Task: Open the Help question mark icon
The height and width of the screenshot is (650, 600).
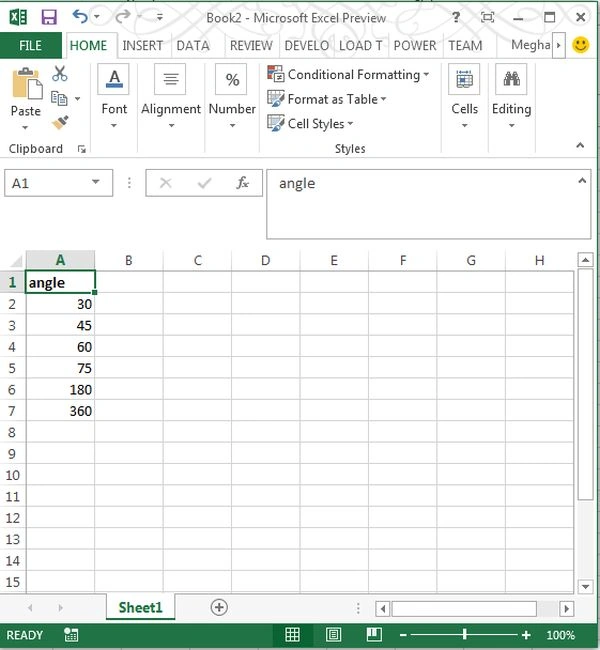Action: click(x=456, y=17)
